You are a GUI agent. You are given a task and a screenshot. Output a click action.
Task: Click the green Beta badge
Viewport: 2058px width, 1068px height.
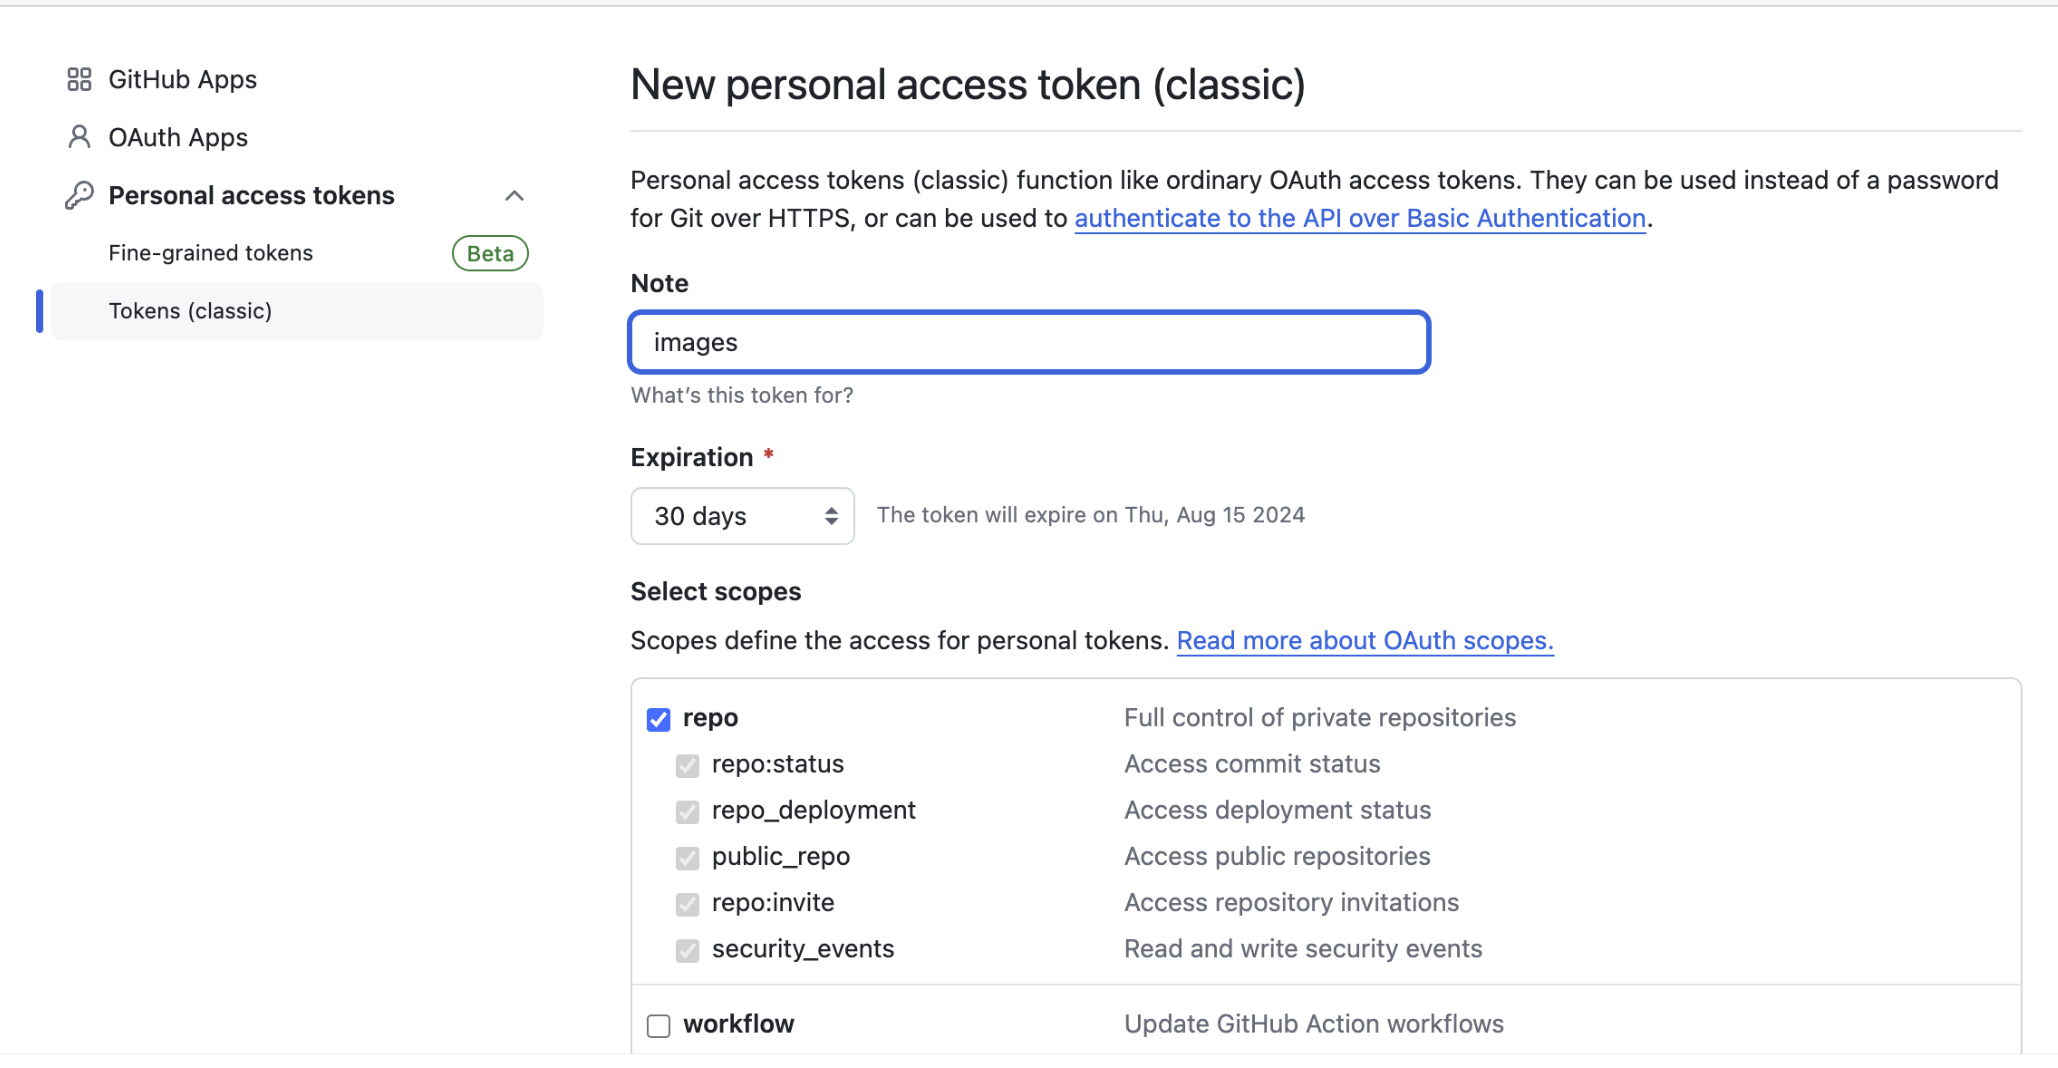coord(490,253)
